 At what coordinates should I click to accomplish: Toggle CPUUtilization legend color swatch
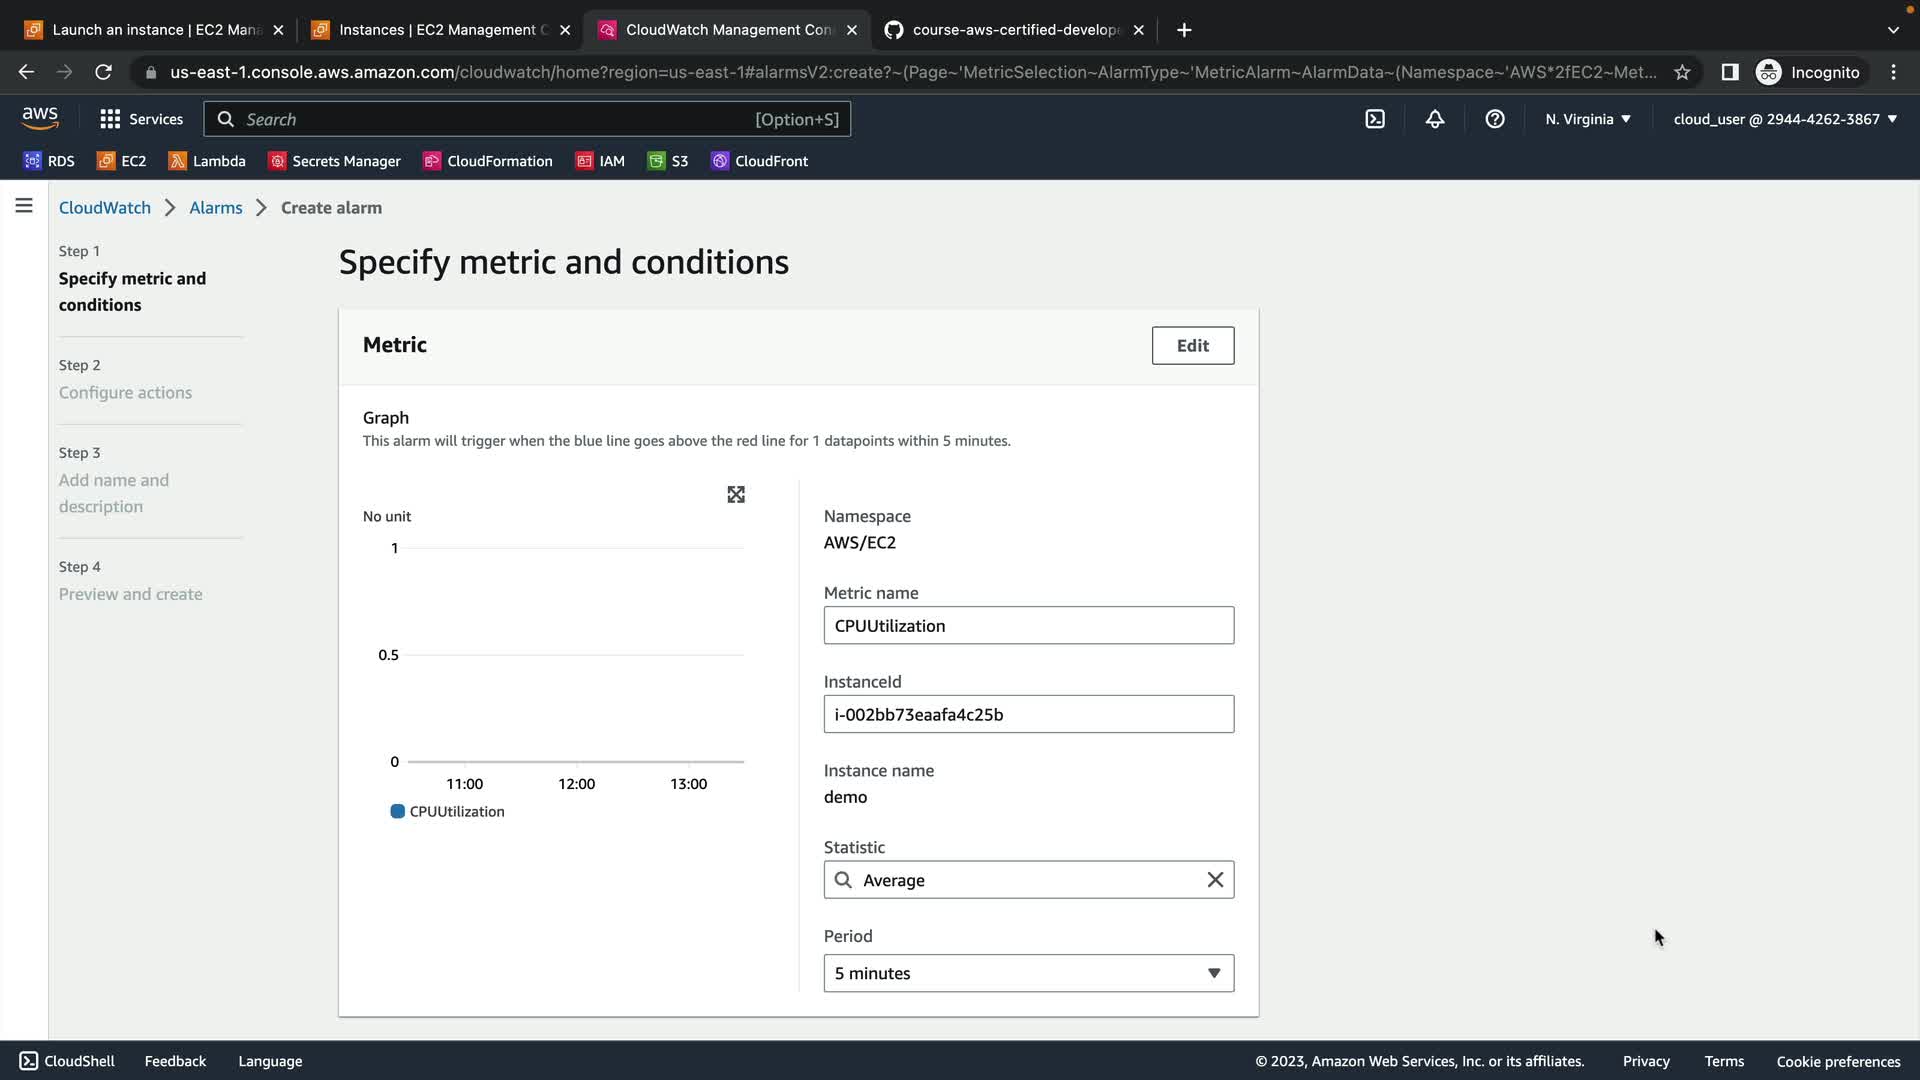tap(397, 811)
